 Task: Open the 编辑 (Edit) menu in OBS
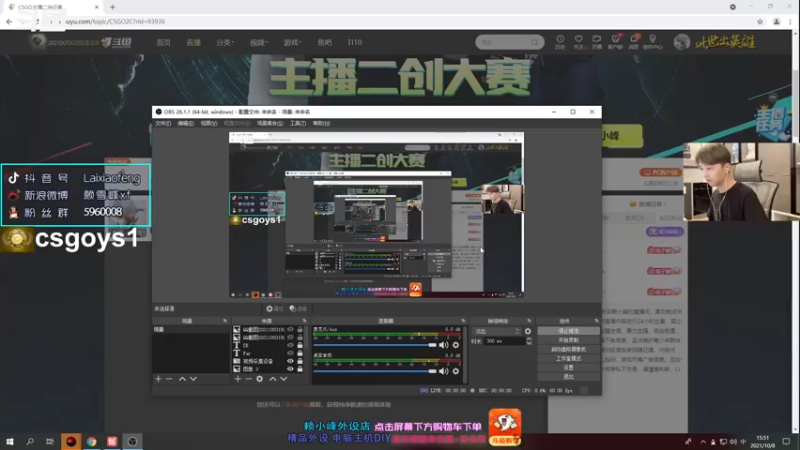[x=185, y=123]
